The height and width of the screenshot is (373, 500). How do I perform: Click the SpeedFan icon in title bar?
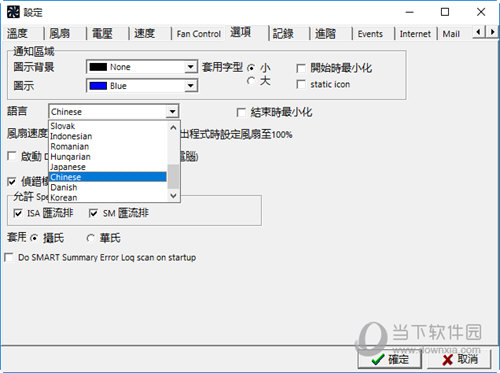13,12
